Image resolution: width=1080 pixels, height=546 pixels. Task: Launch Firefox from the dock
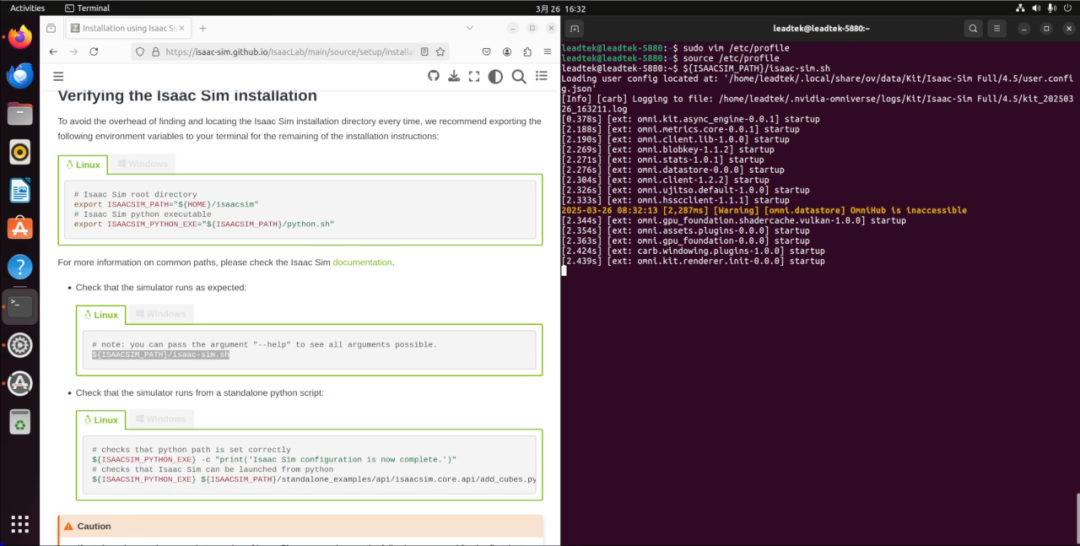tap(20, 37)
